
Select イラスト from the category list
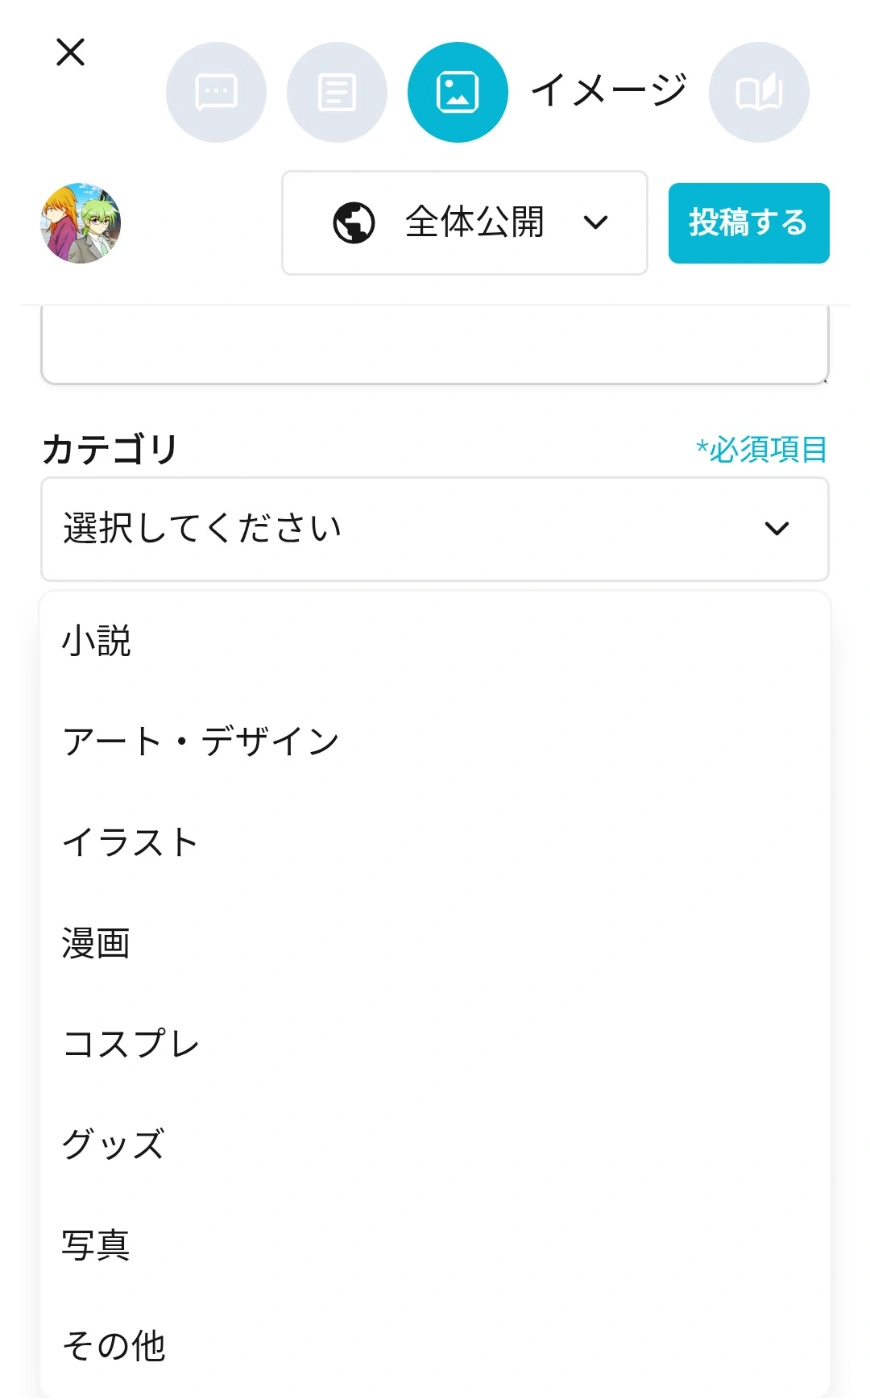[x=130, y=843]
